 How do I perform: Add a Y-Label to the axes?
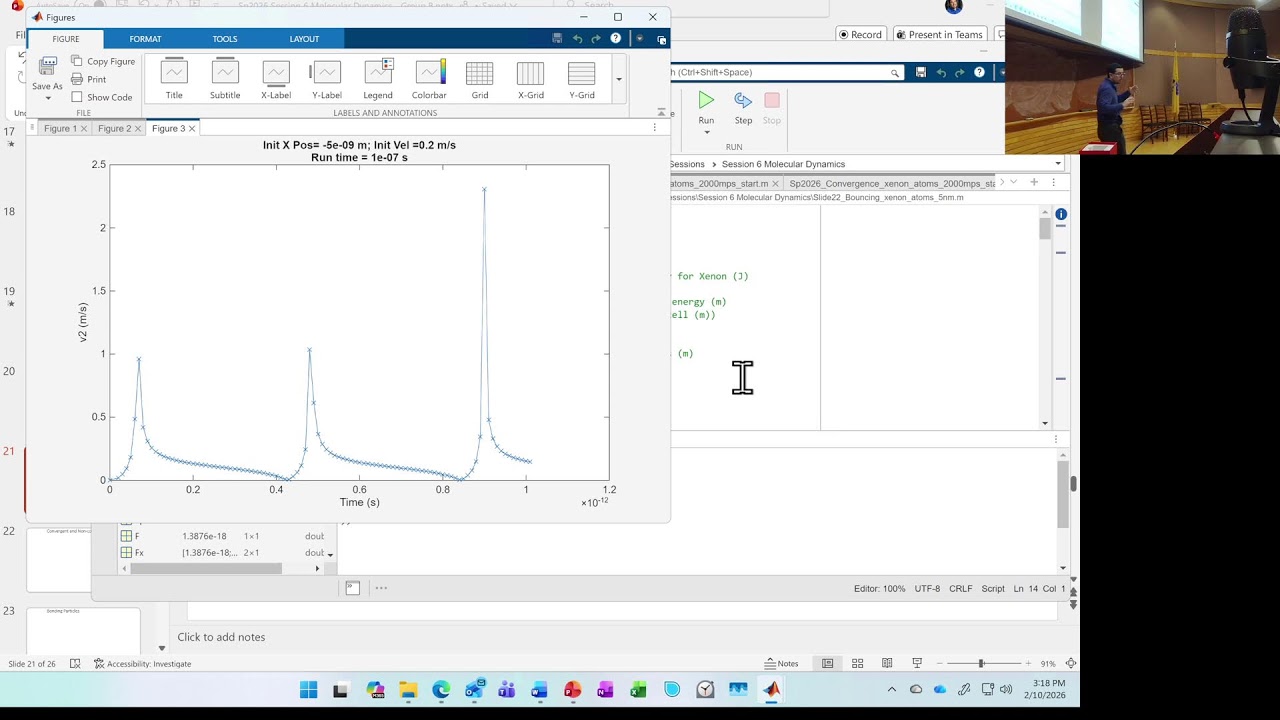pyautogui.click(x=327, y=79)
